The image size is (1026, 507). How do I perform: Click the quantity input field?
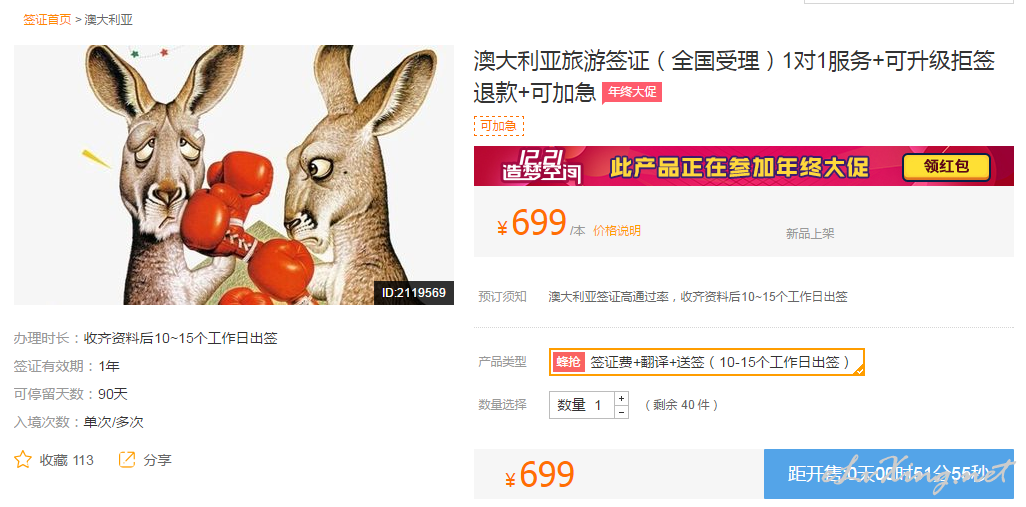[582, 406]
